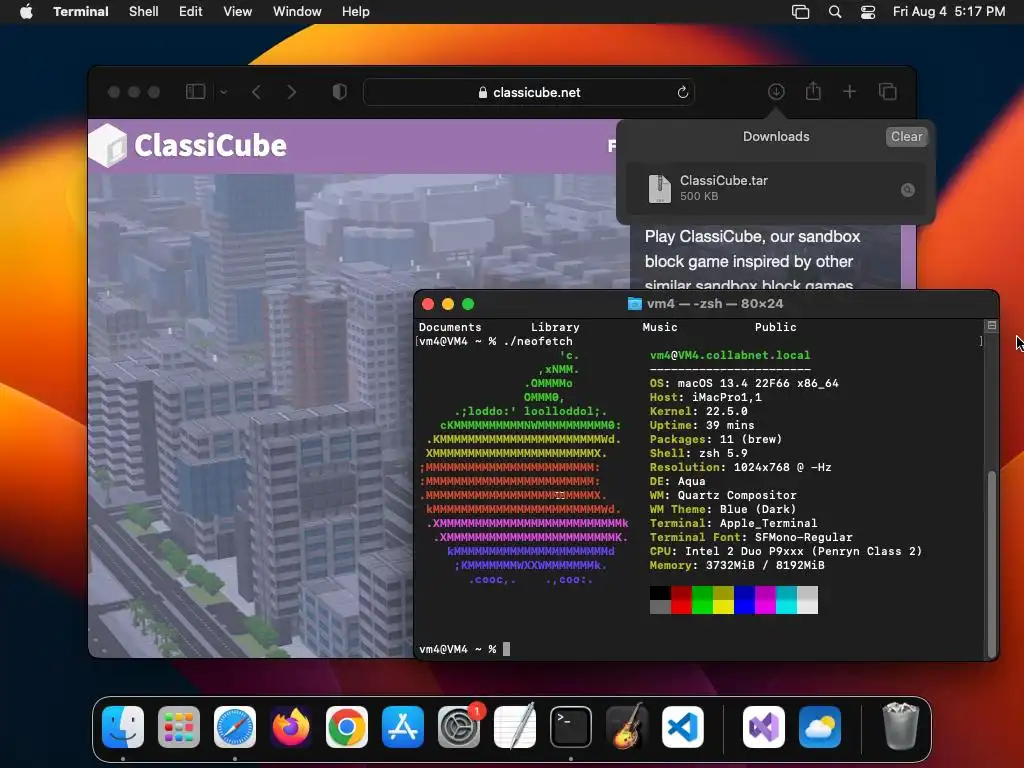Click the Memory 3732MiB line
The height and width of the screenshot is (768, 1024).
[737, 566]
